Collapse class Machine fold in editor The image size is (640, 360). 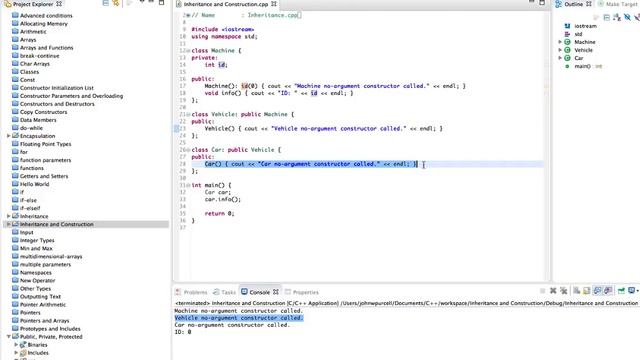pyautogui.click(x=188, y=51)
